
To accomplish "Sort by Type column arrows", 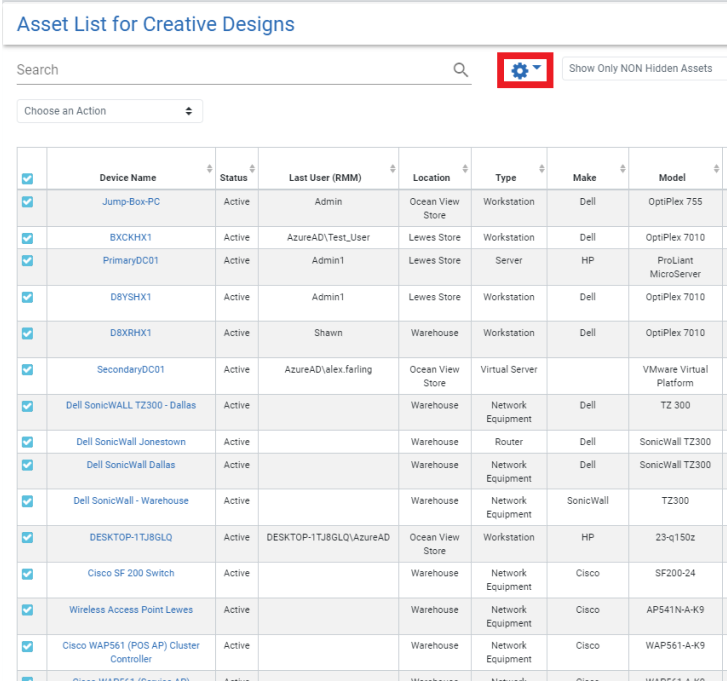I will coord(542,168).
